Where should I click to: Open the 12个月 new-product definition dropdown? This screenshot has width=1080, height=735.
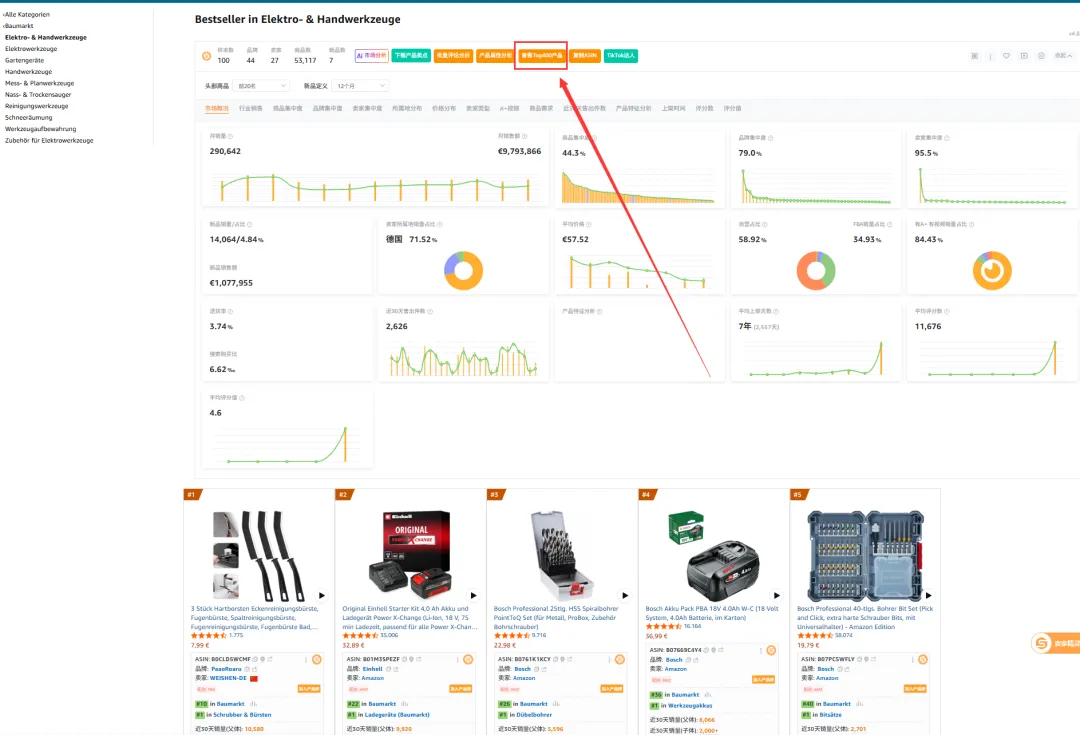(360, 86)
